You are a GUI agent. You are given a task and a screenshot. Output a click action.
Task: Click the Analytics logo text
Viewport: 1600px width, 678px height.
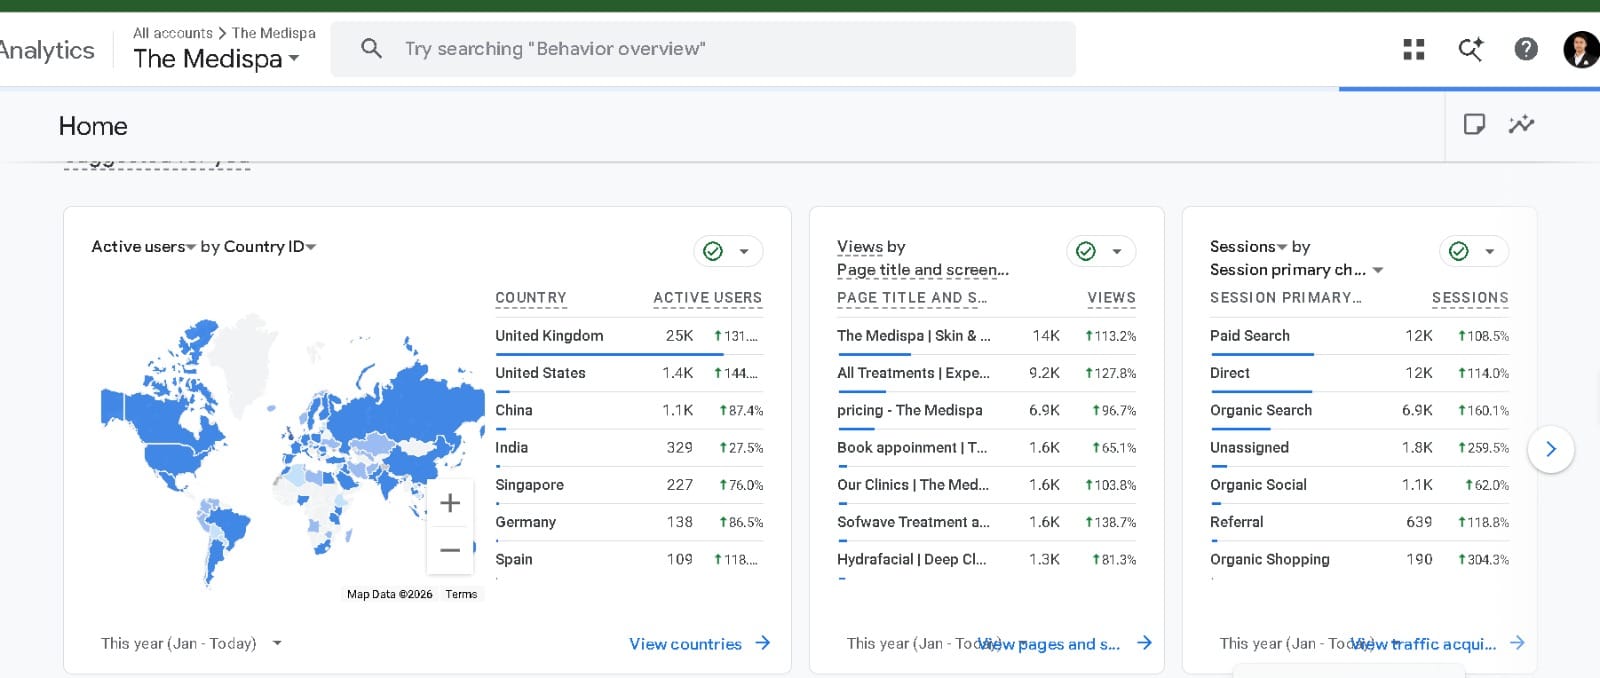click(46, 50)
